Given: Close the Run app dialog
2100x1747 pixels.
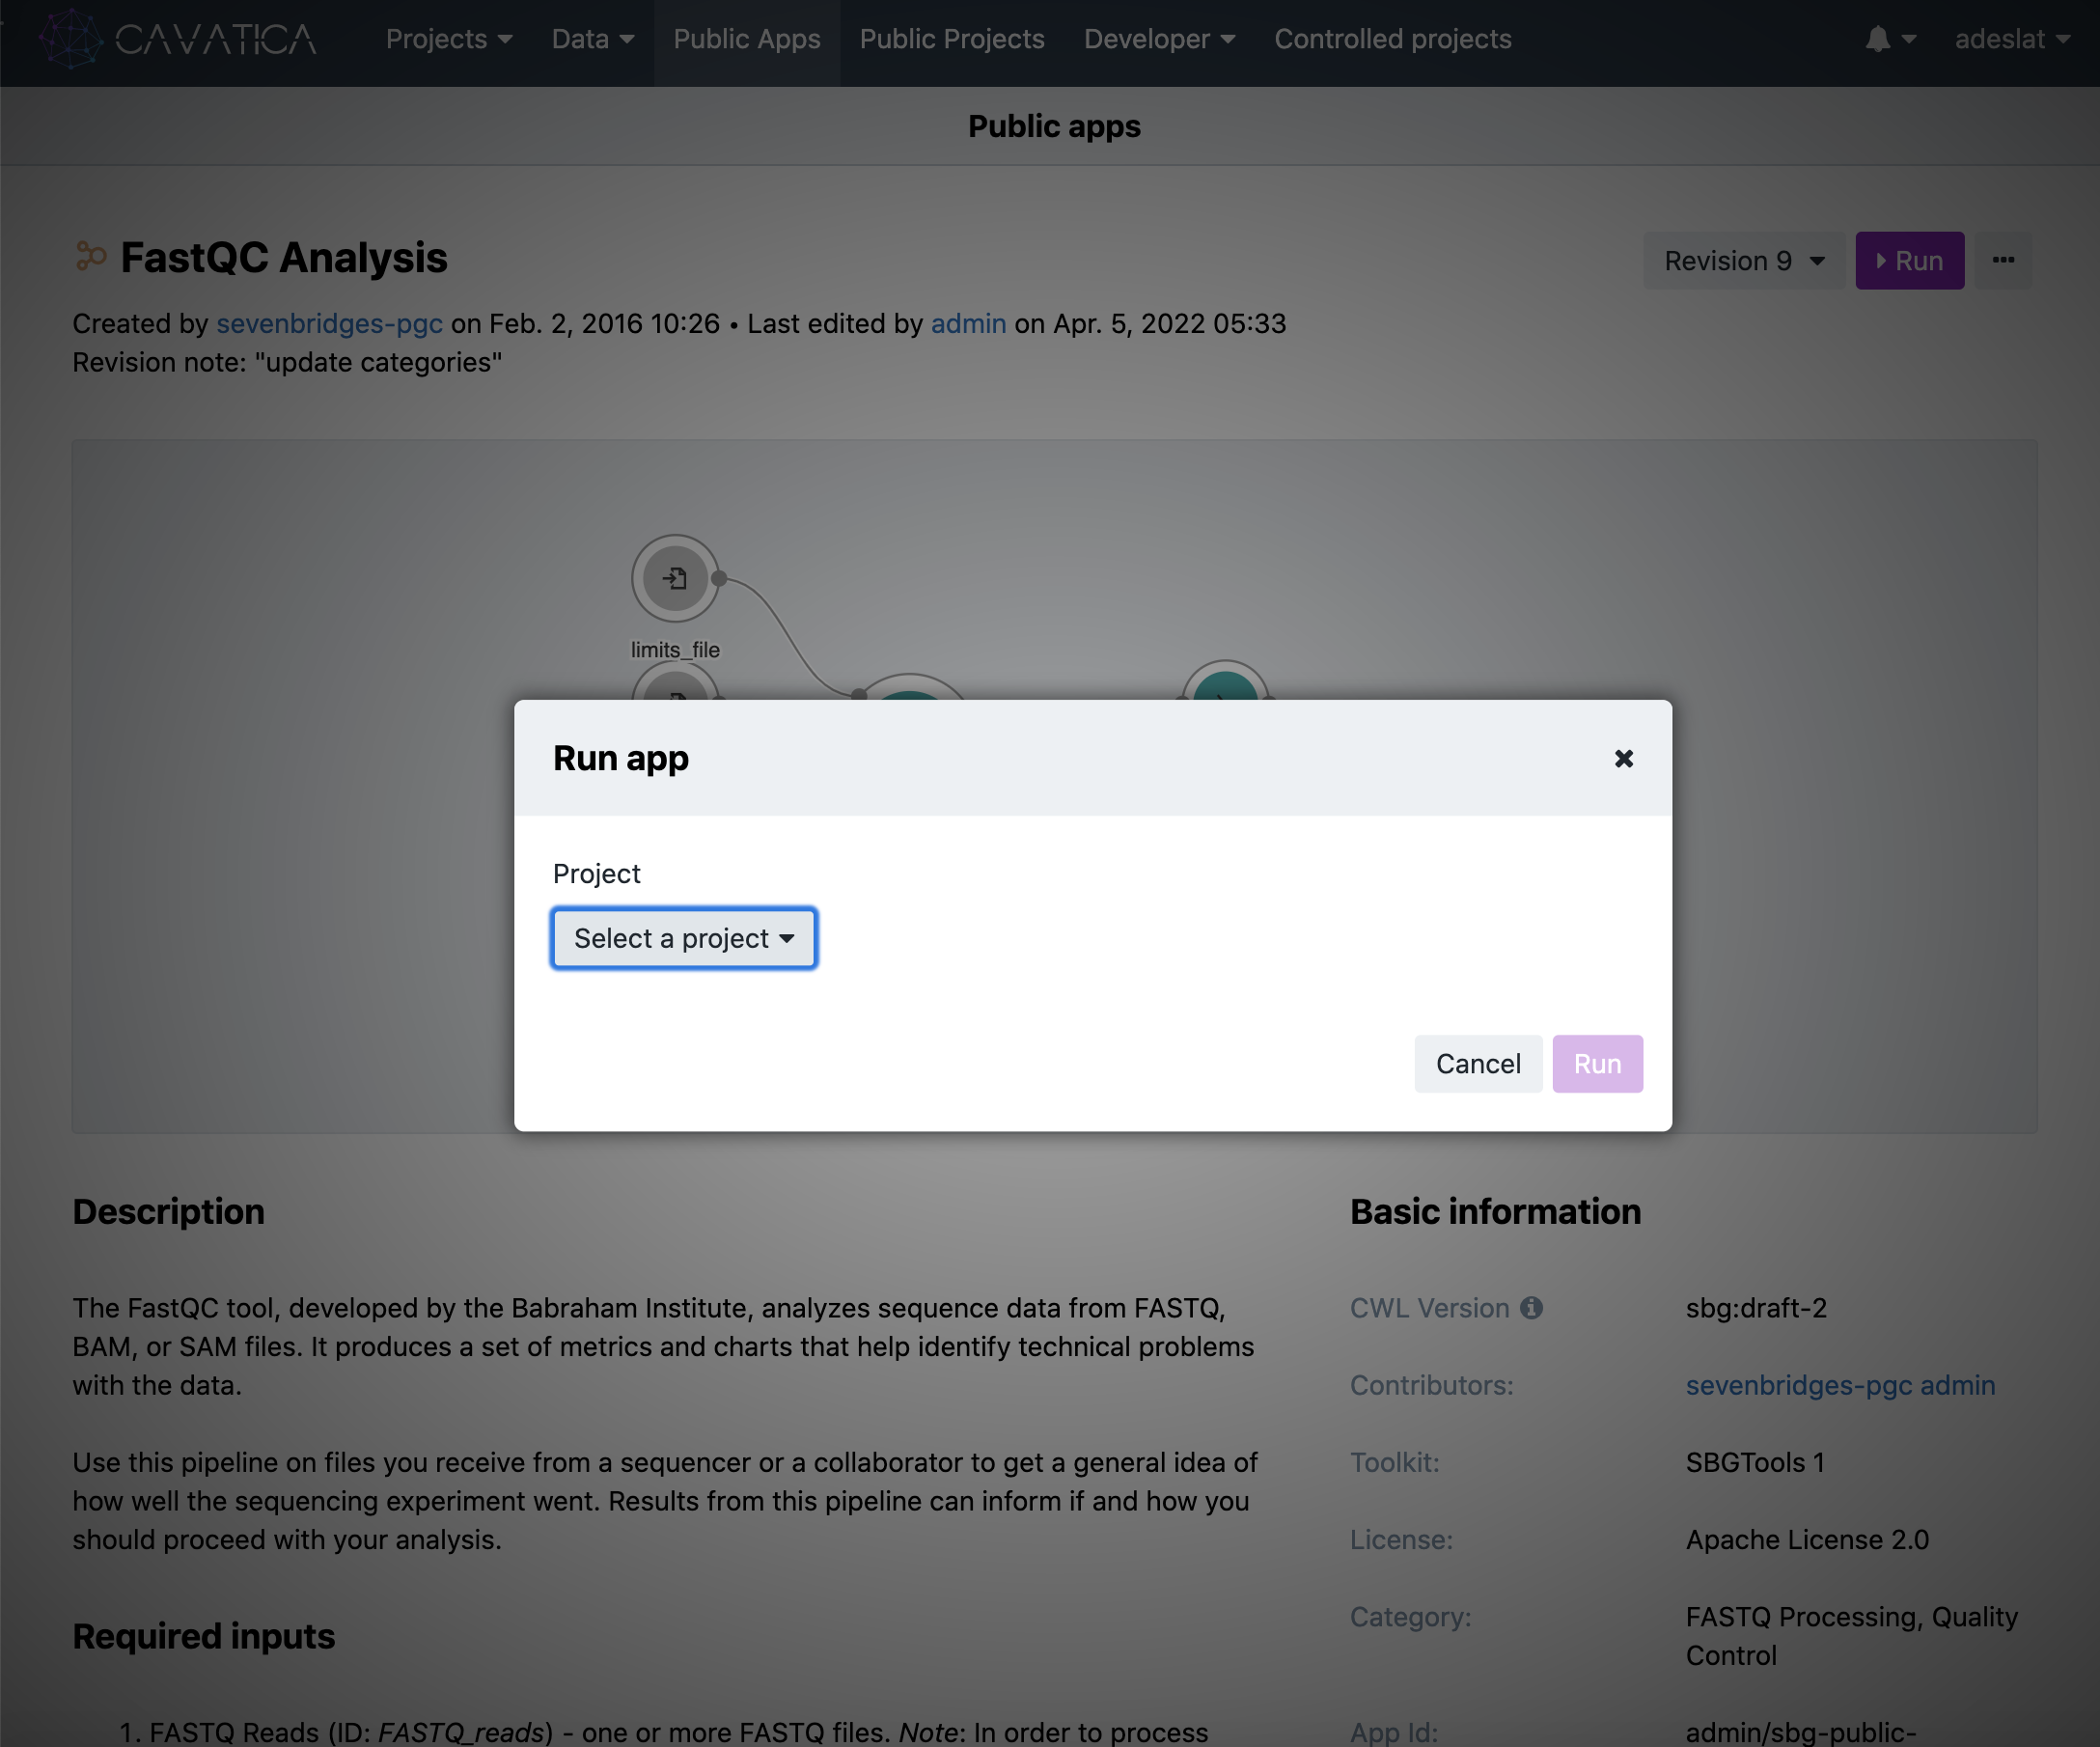Looking at the screenshot, I should [x=1623, y=759].
